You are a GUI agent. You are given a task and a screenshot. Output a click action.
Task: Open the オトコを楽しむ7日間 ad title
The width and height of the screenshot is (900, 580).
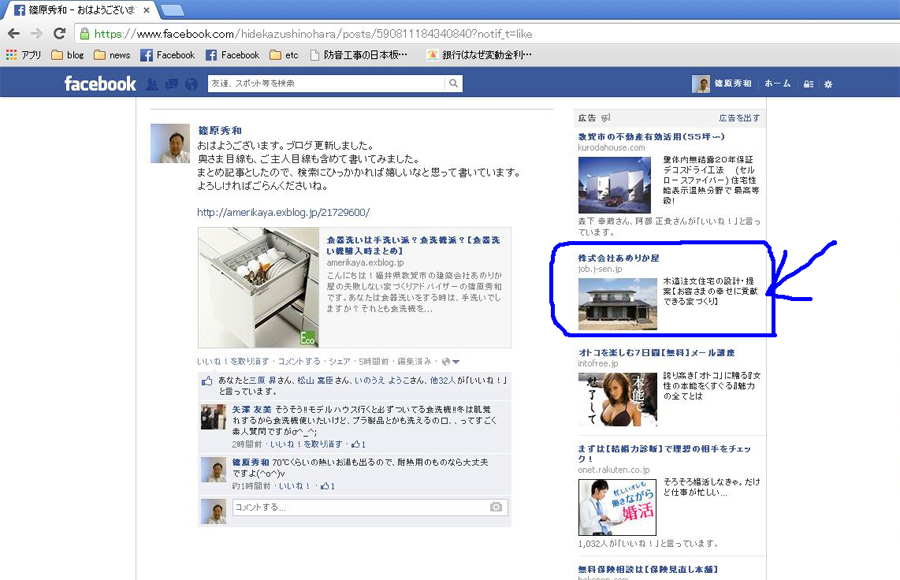[656, 353]
